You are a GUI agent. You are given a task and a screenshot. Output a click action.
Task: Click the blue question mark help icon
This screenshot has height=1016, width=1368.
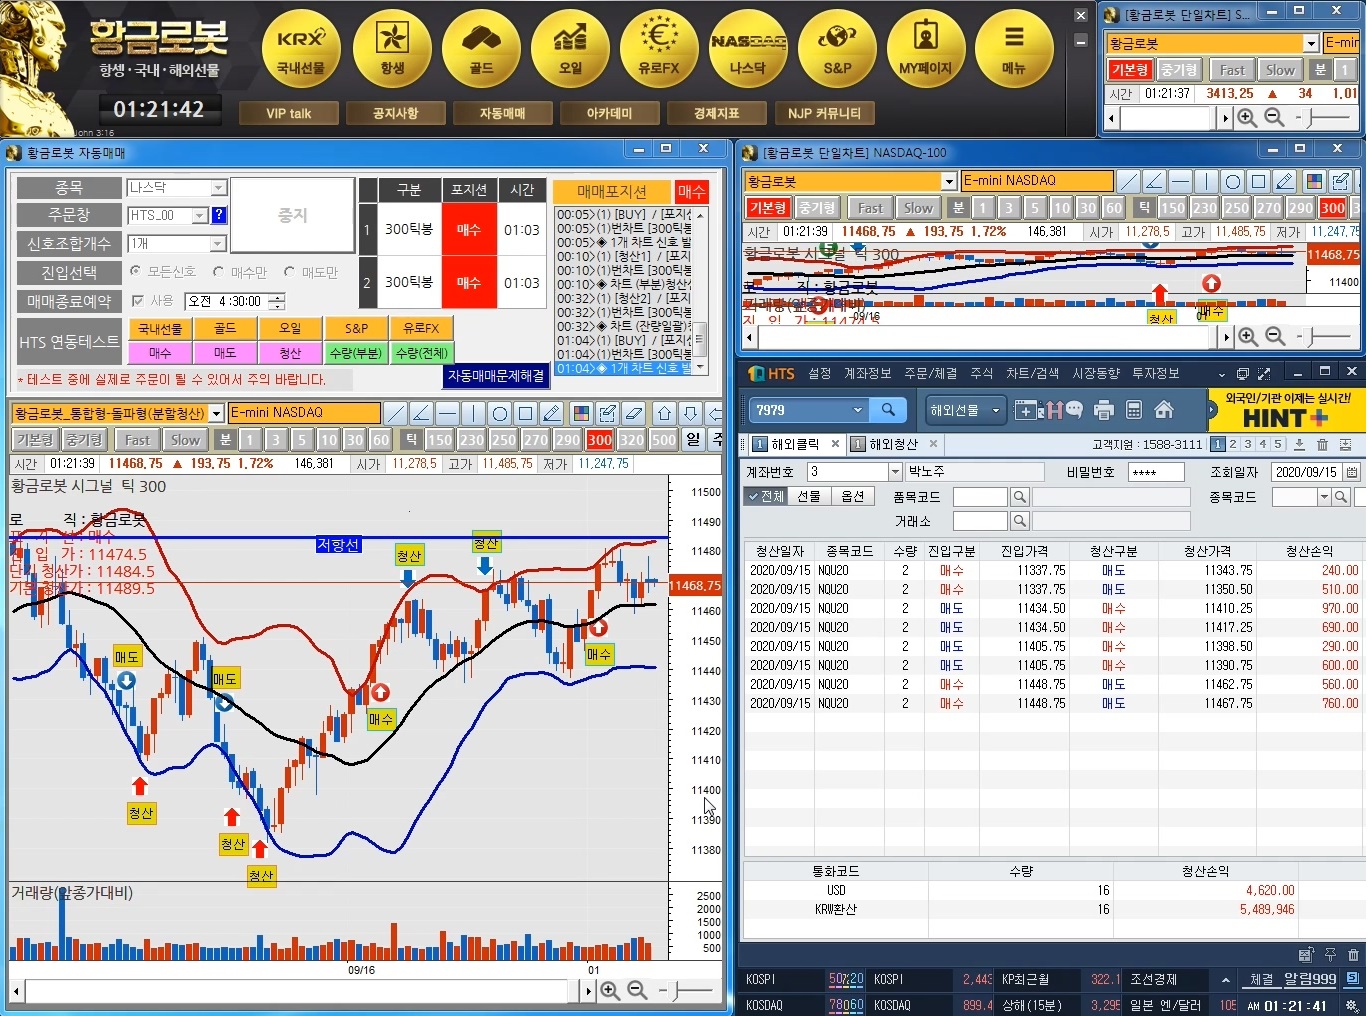pos(219,215)
